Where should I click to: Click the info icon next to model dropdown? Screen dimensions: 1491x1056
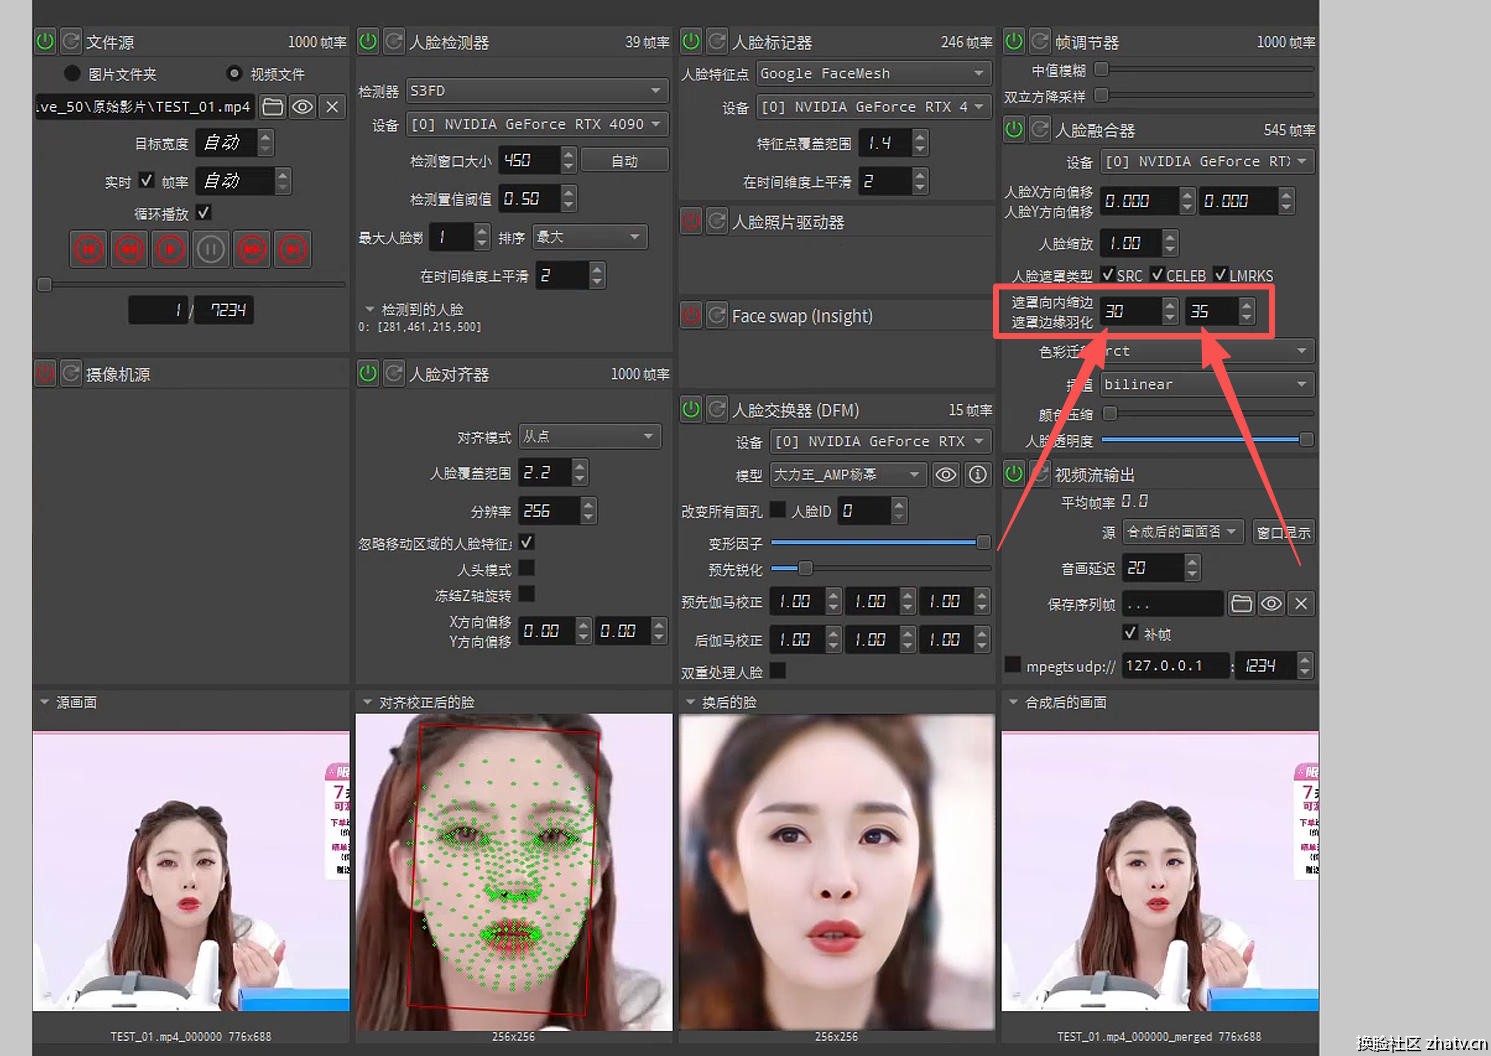pos(978,475)
